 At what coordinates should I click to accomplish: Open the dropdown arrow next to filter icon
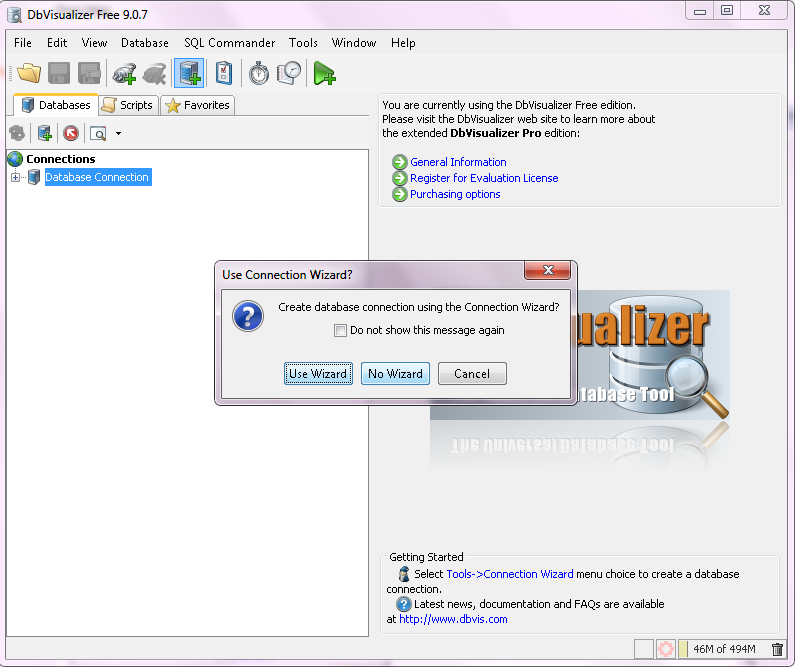(x=119, y=134)
